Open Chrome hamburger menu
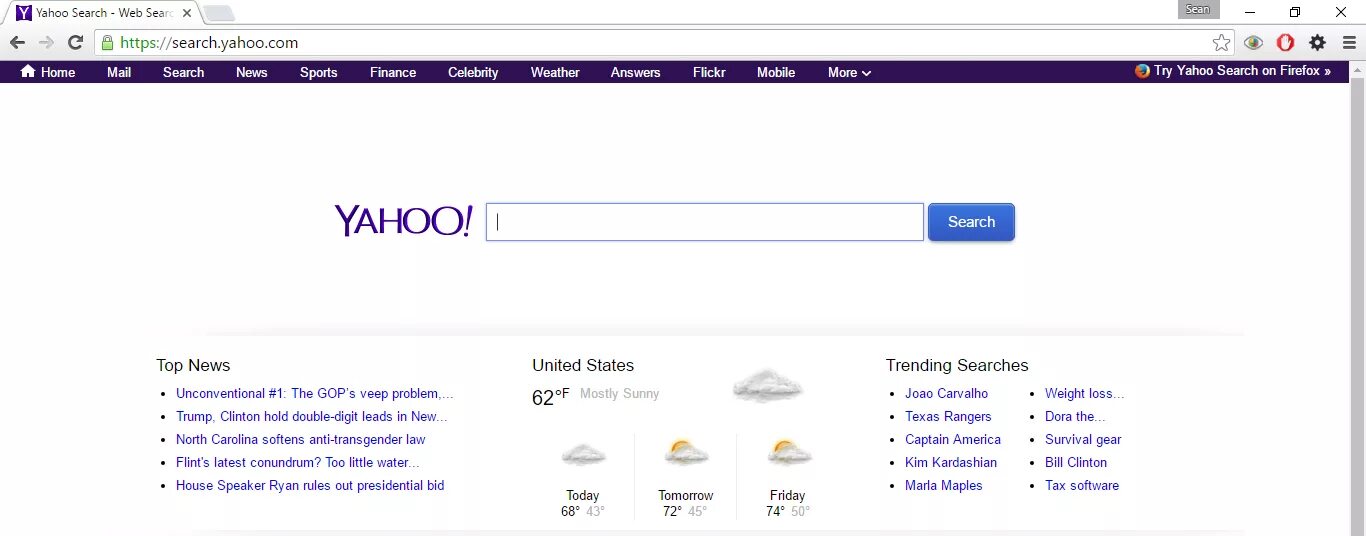This screenshot has height=536, width=1366. 1349,43
